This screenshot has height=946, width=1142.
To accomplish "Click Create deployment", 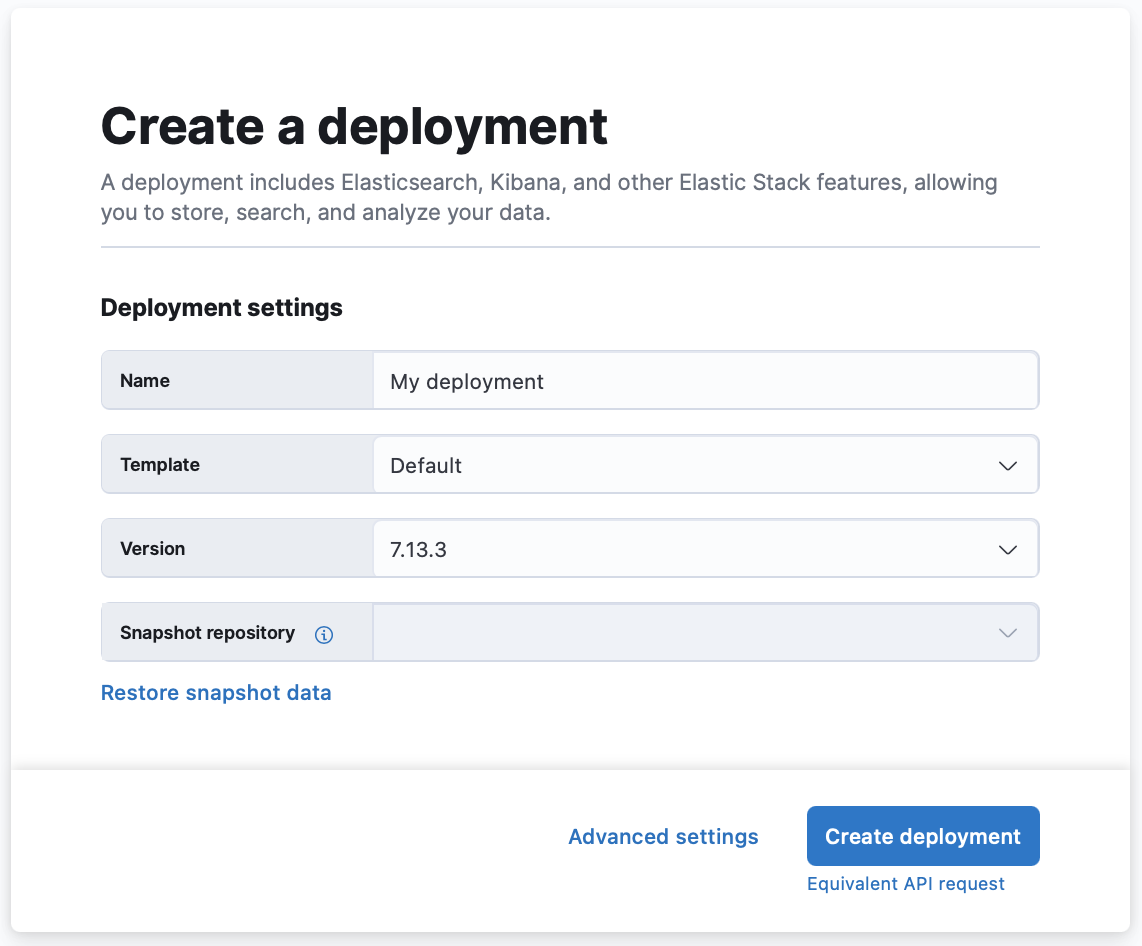I will coord(922,836).
